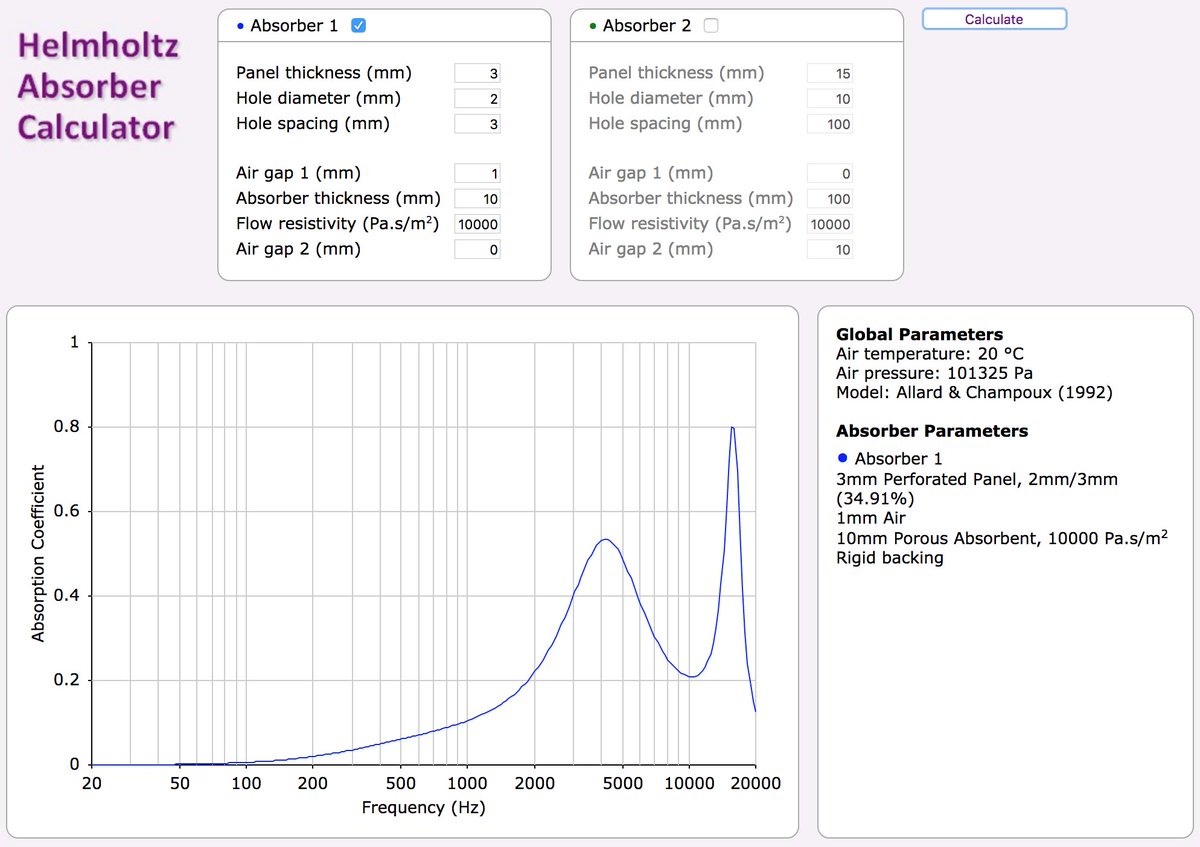Select Absorber 1 absorber thickness field
The image size is (1200, 847).
pyautogui.click(x=477, y=199)
